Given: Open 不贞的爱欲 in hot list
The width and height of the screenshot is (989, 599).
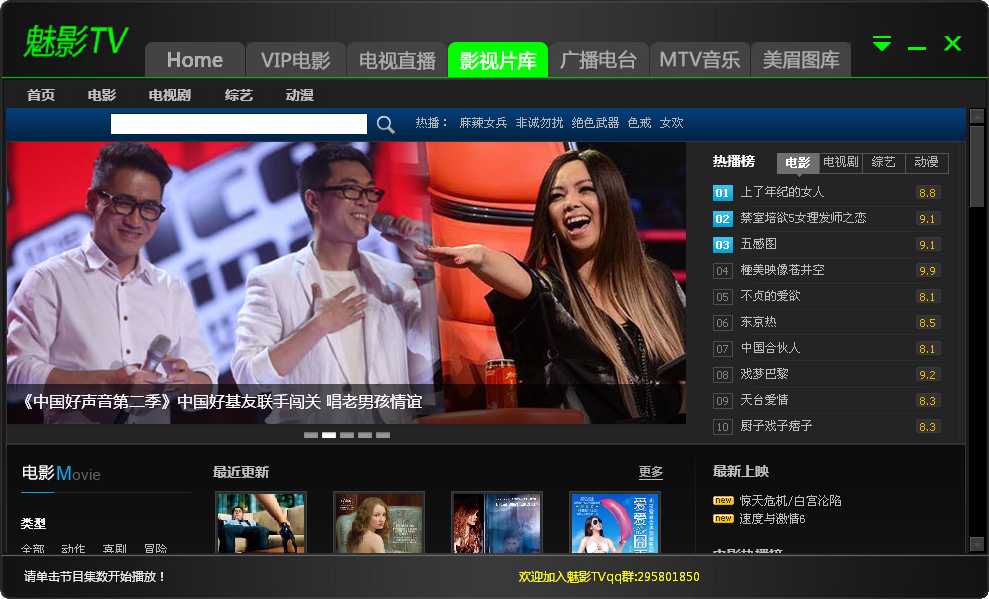Looking at the screenshot, I should point(770,296).
